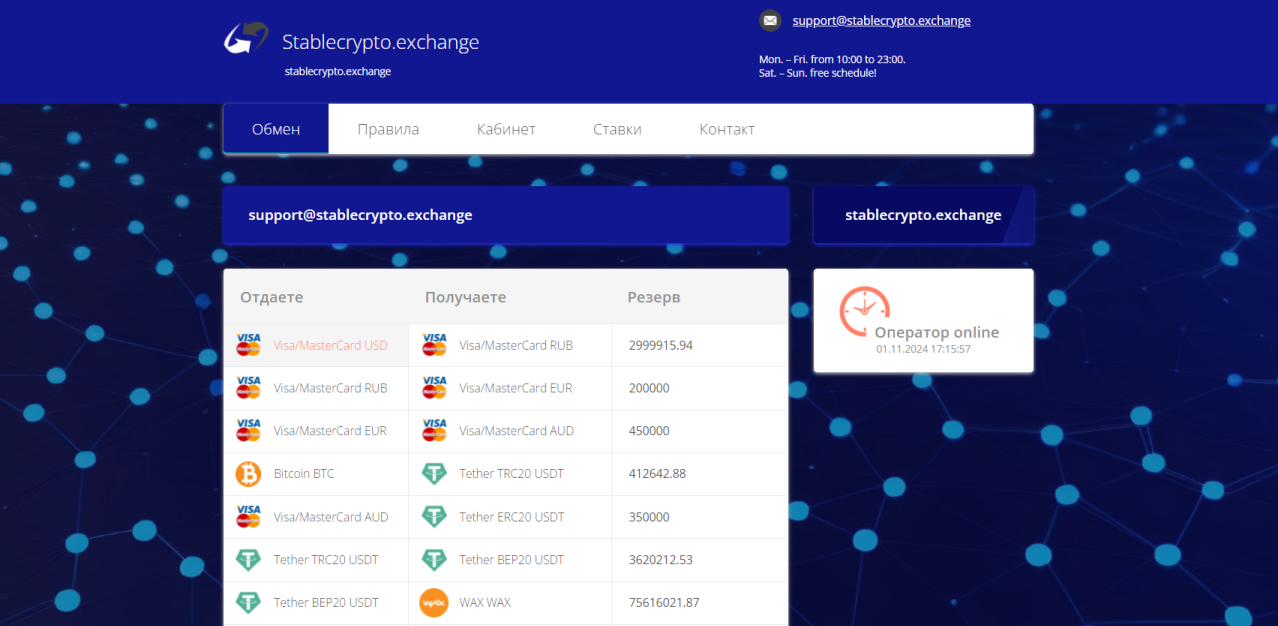Select the Visa/MasterCard AUD icon
1278x626 pixels.
(247, 516)
